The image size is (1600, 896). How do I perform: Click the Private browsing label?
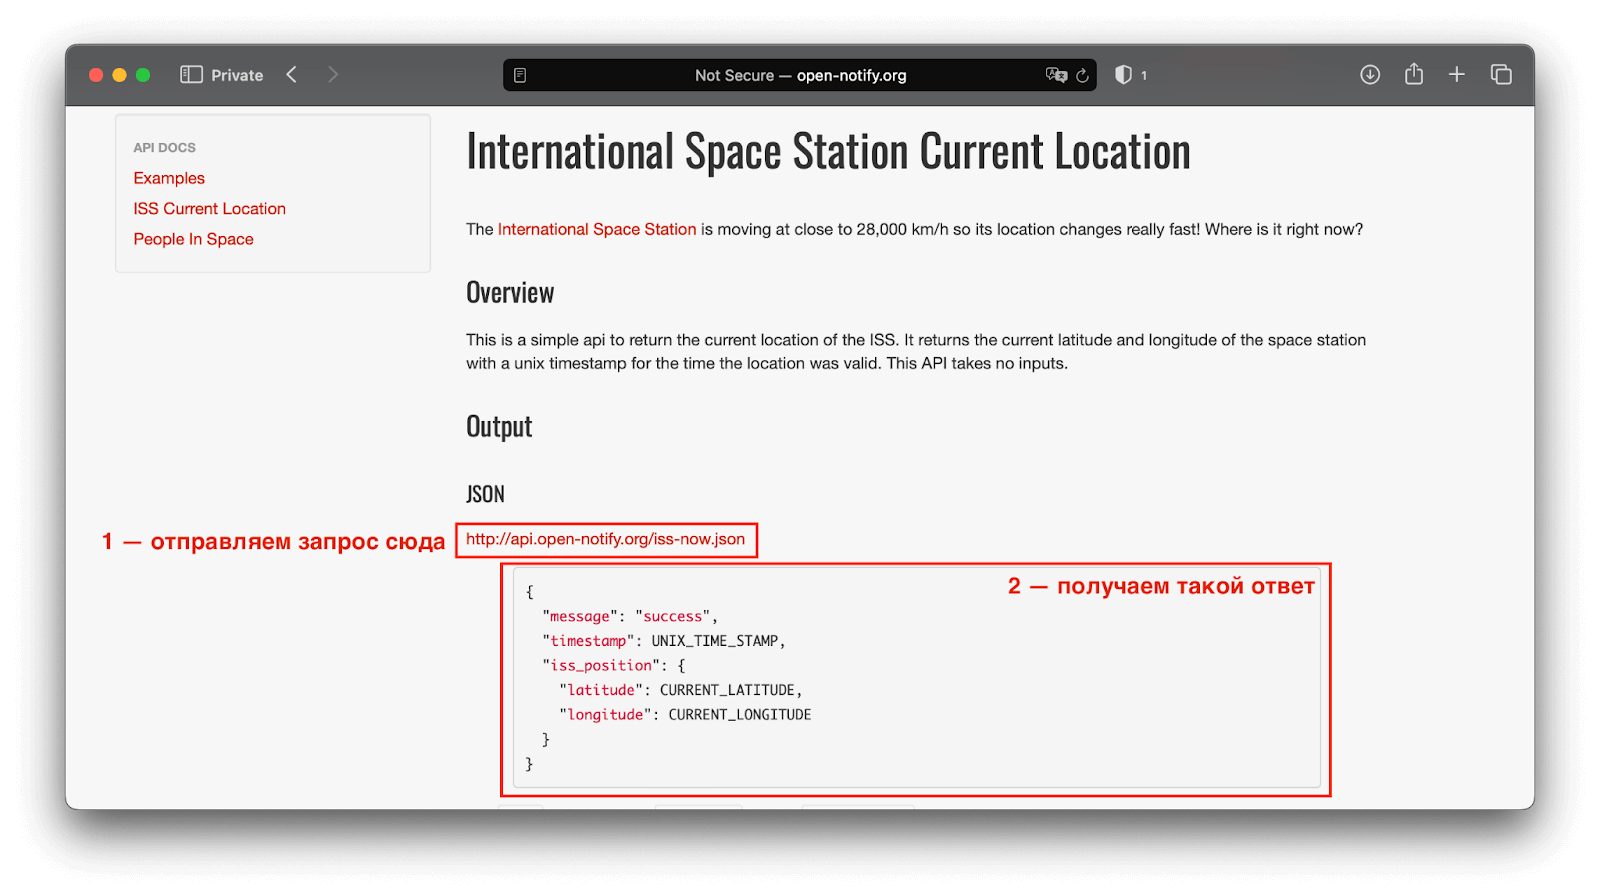[237, 75]
